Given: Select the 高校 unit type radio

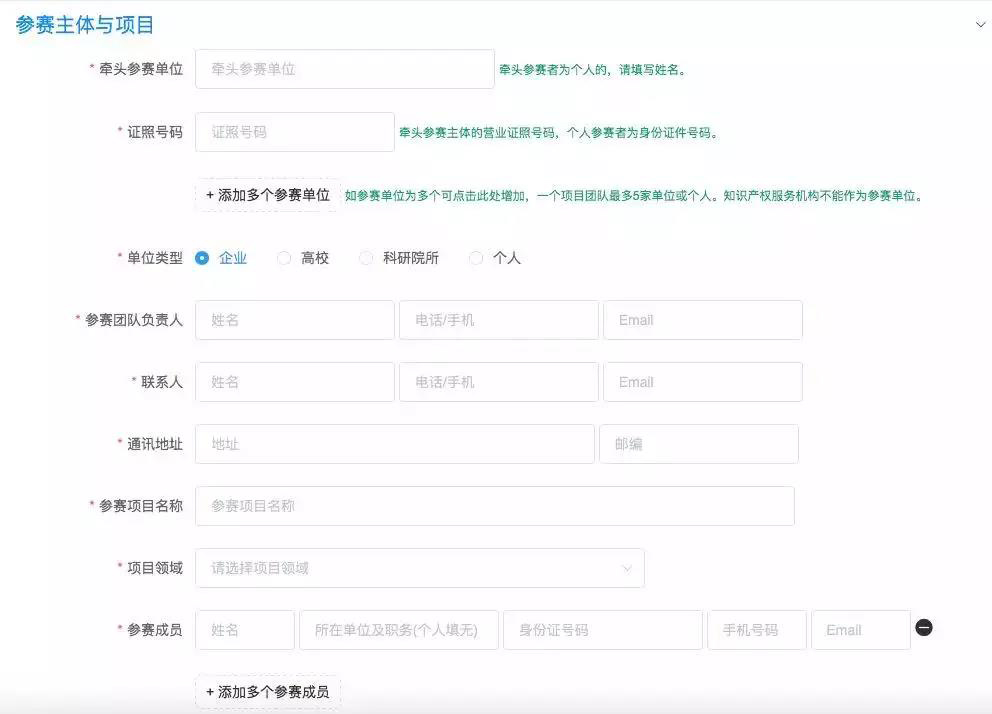Looking at the screenshot, I should pos(284,258).
